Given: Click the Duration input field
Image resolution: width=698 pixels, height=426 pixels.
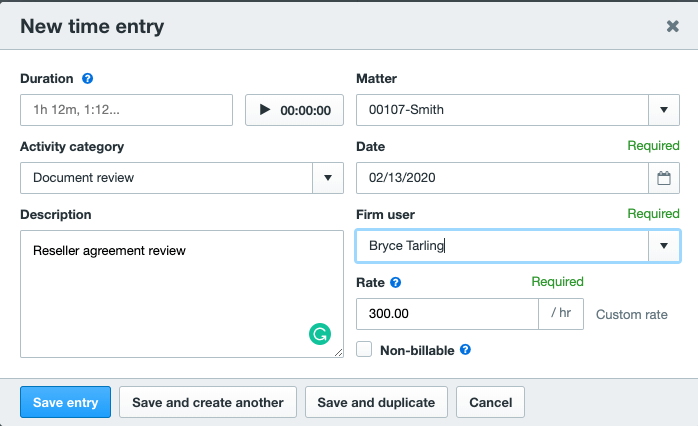Looking at the screenshot, I should click(126, 110).
